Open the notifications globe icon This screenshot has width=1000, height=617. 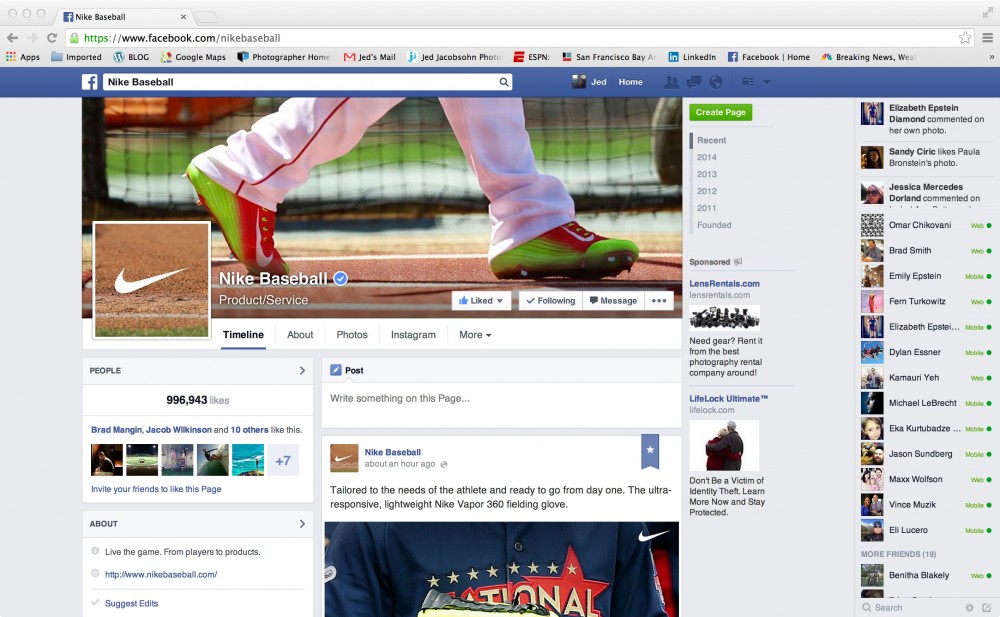(716, 82)
